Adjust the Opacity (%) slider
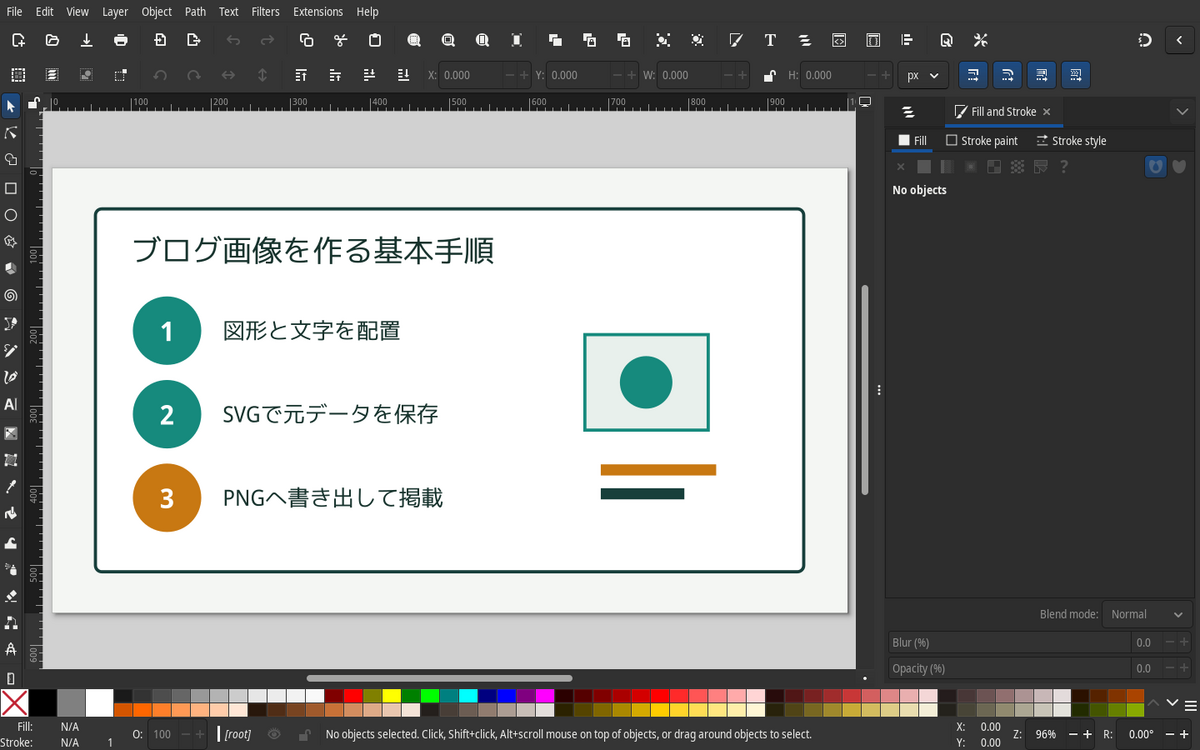 coord(1010,668)
